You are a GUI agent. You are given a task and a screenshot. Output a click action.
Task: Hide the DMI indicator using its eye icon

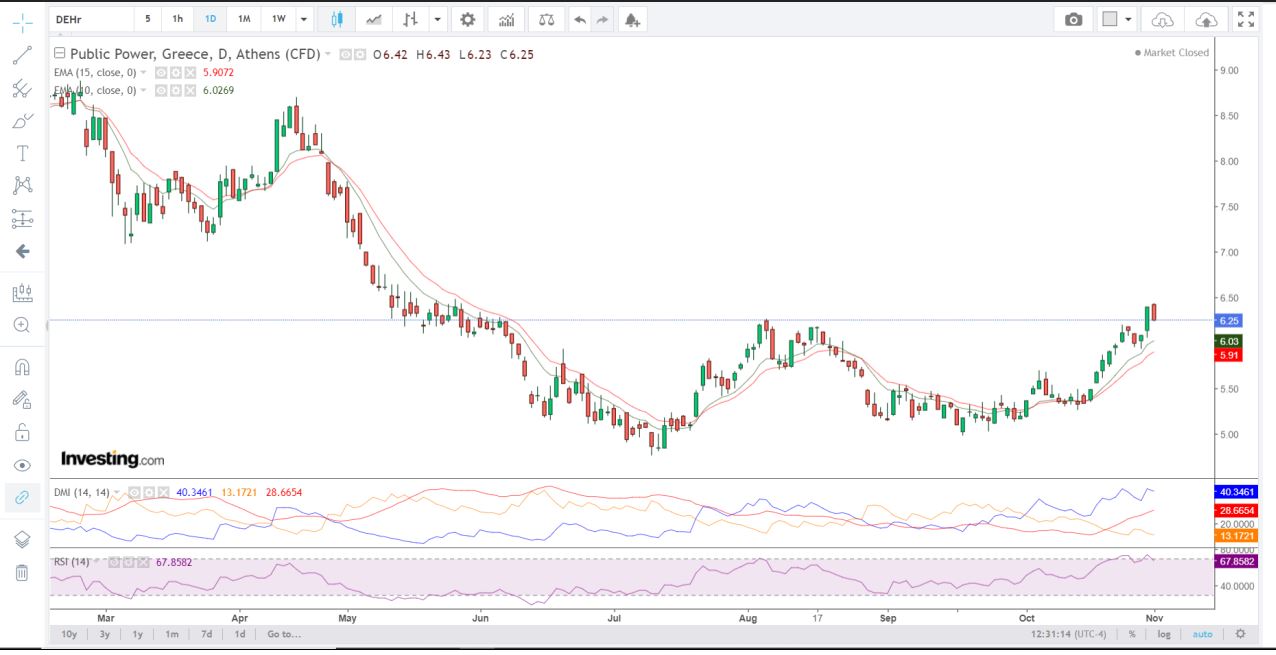132,492
